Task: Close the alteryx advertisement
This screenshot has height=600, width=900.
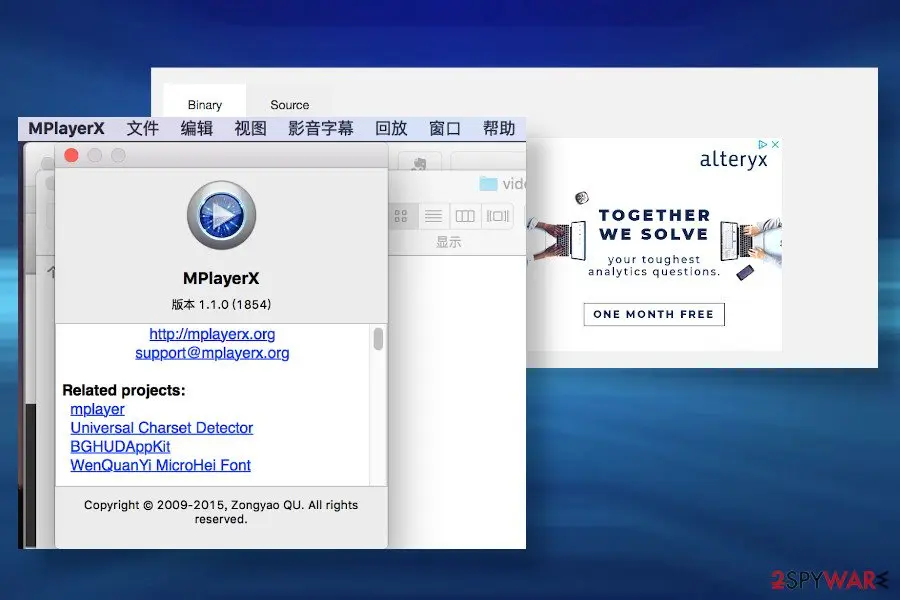Action: point(775,145)
